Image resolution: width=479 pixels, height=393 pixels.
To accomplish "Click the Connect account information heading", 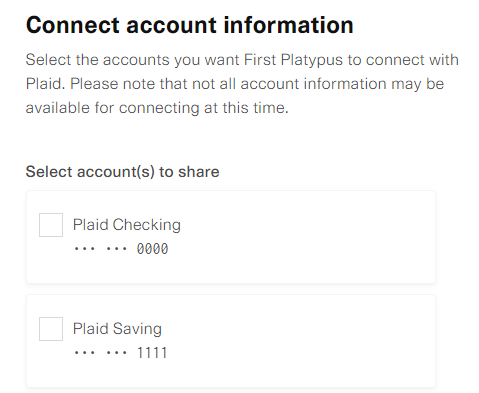I will pyautogui.click(x=190, y=25).
